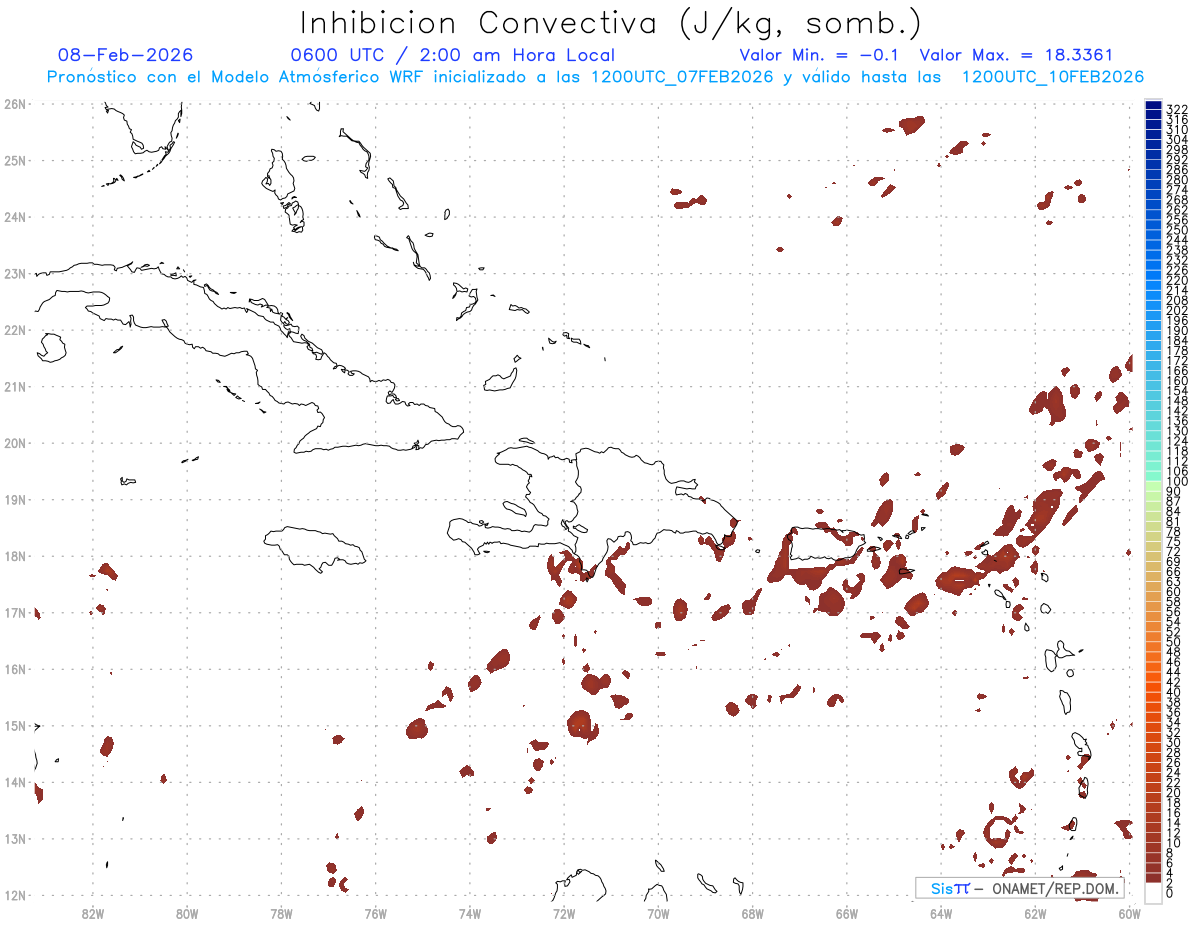This screenshot has width=1200, height=927.
Task: Click the darkest blue swatch atop the colorbar
Action: [1154, 106]
